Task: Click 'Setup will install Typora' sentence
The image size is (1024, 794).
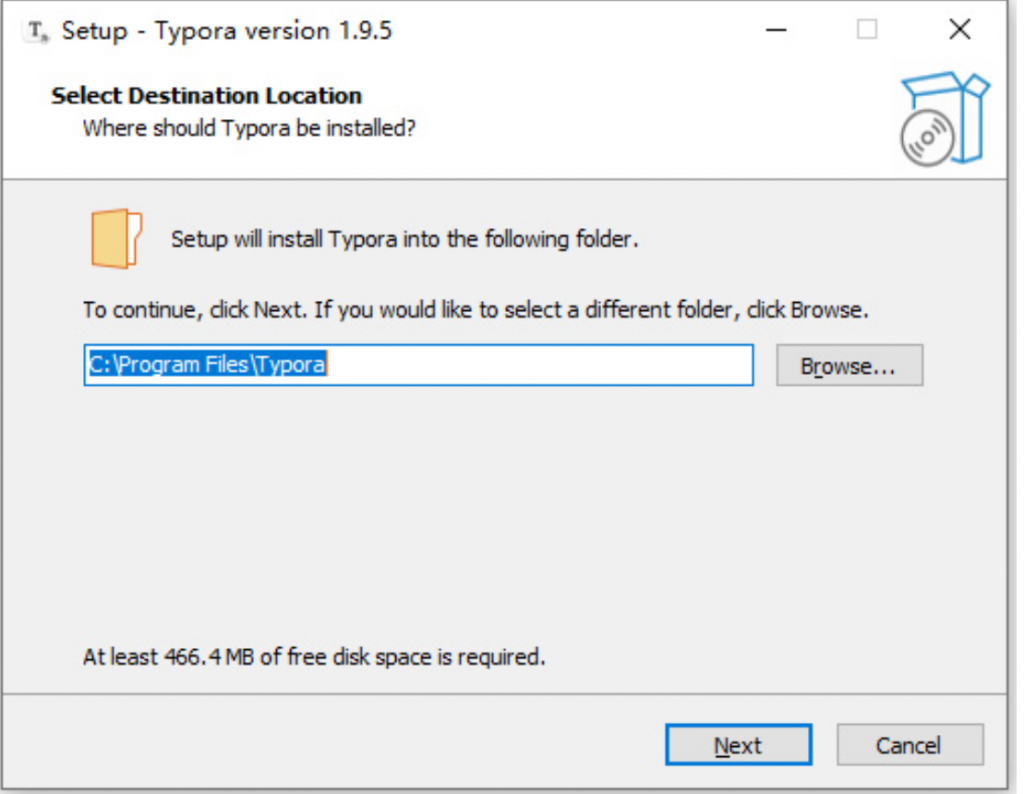Action: tap(404, 240)
